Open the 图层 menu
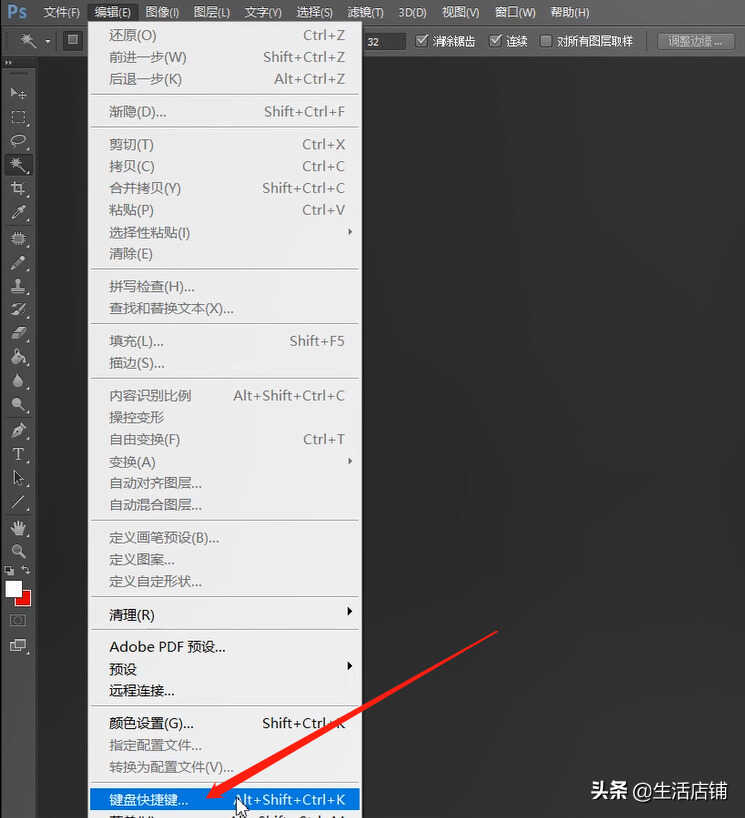This screenshot has height=818, width=745. [211, 12]
